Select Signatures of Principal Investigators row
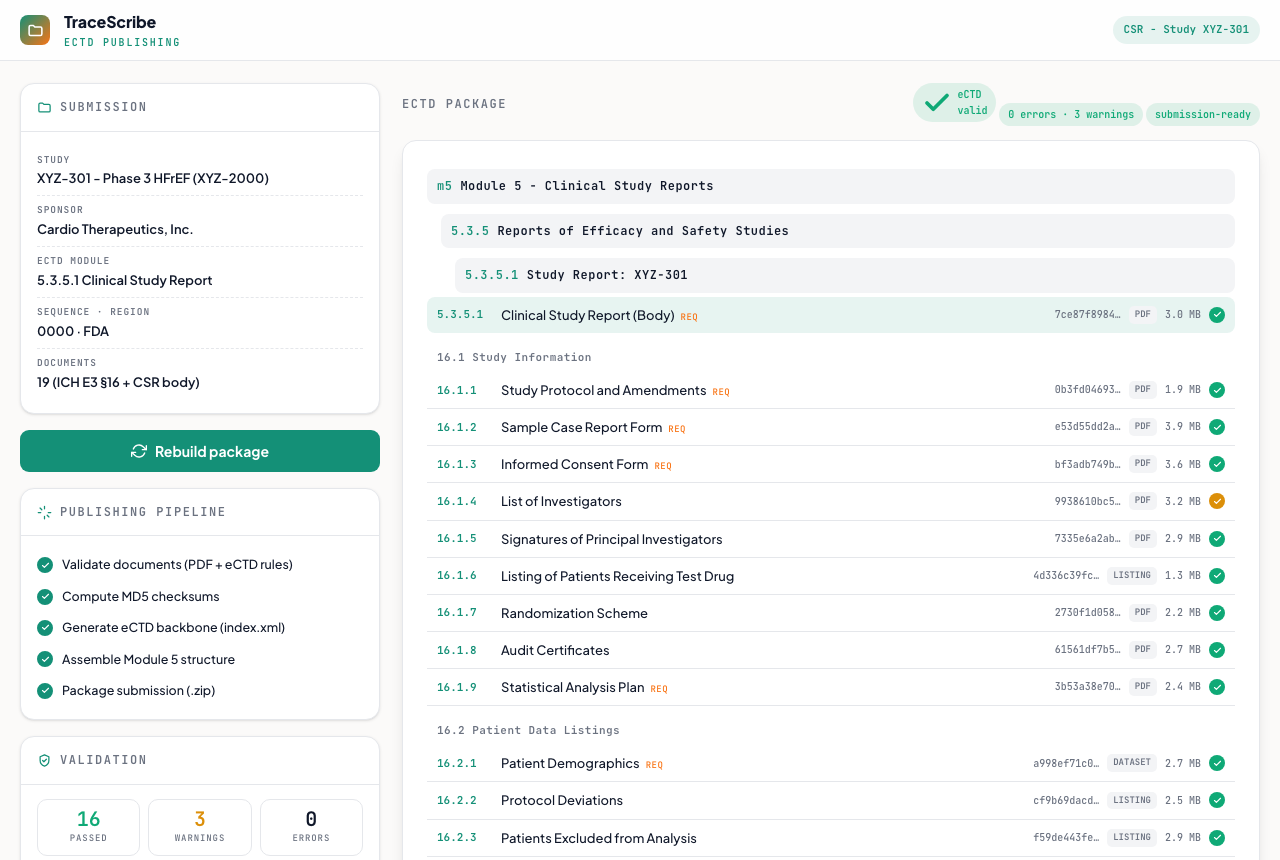 [x=831, y=539]
